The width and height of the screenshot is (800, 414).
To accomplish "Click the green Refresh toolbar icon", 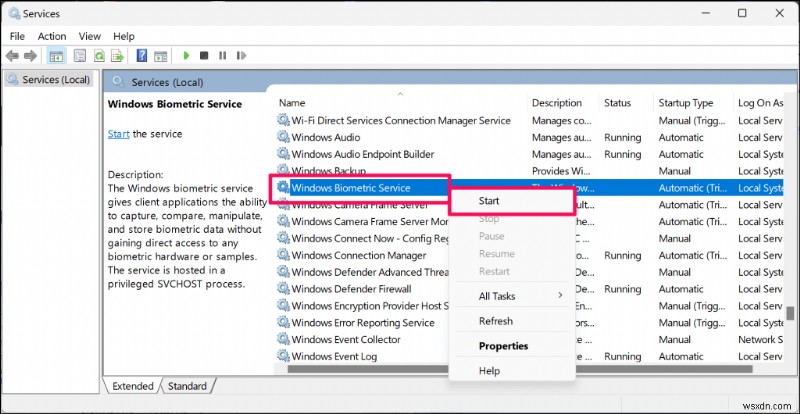I will tap(99, 56).
